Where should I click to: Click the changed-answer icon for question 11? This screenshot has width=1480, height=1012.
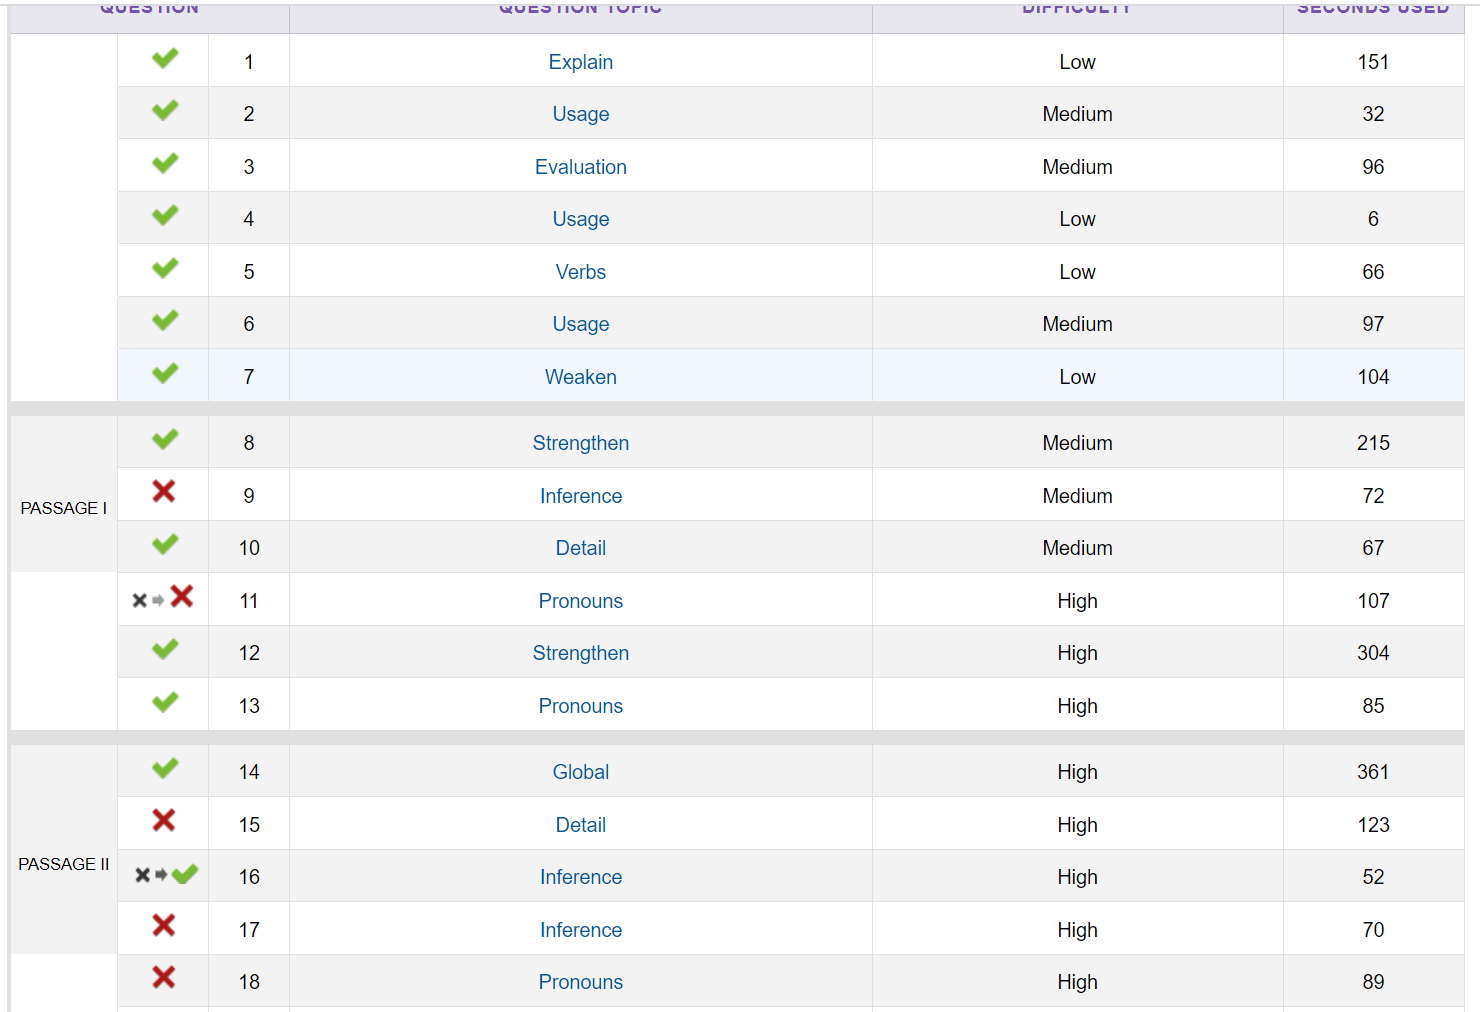(x=163, y=598)
